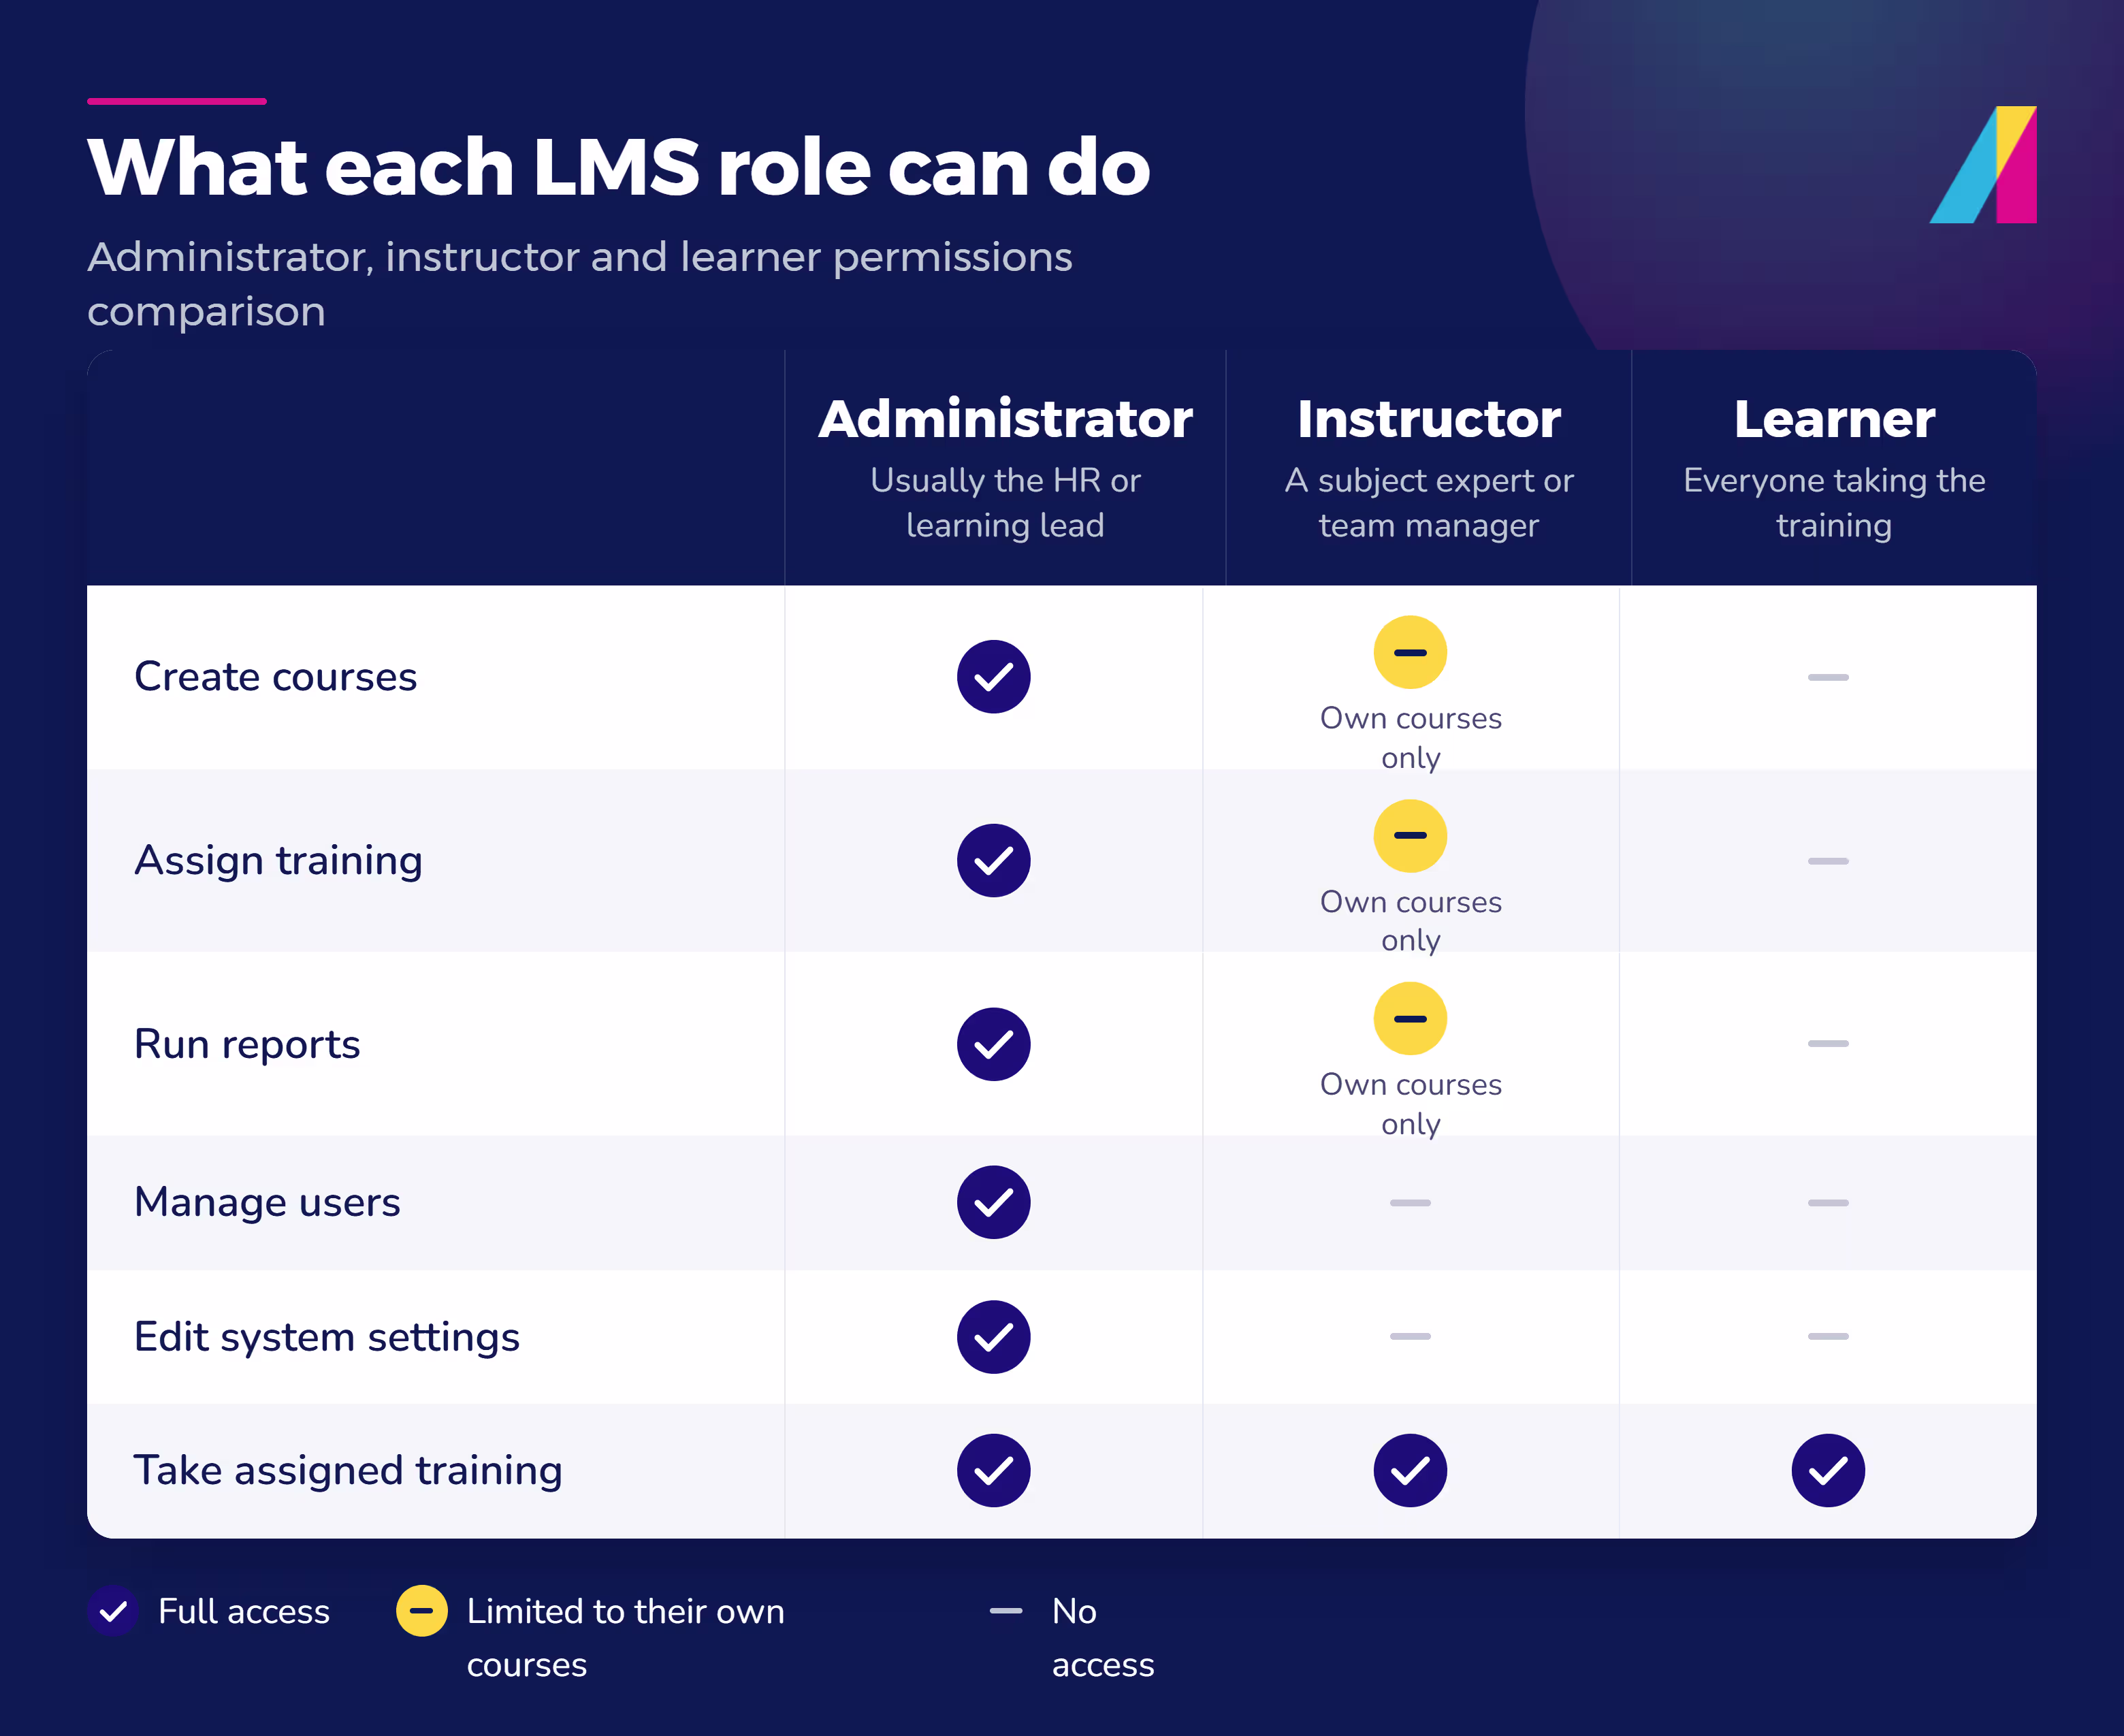
Task: Click Learner no-access dash for Create courses
Action: 1828,677
